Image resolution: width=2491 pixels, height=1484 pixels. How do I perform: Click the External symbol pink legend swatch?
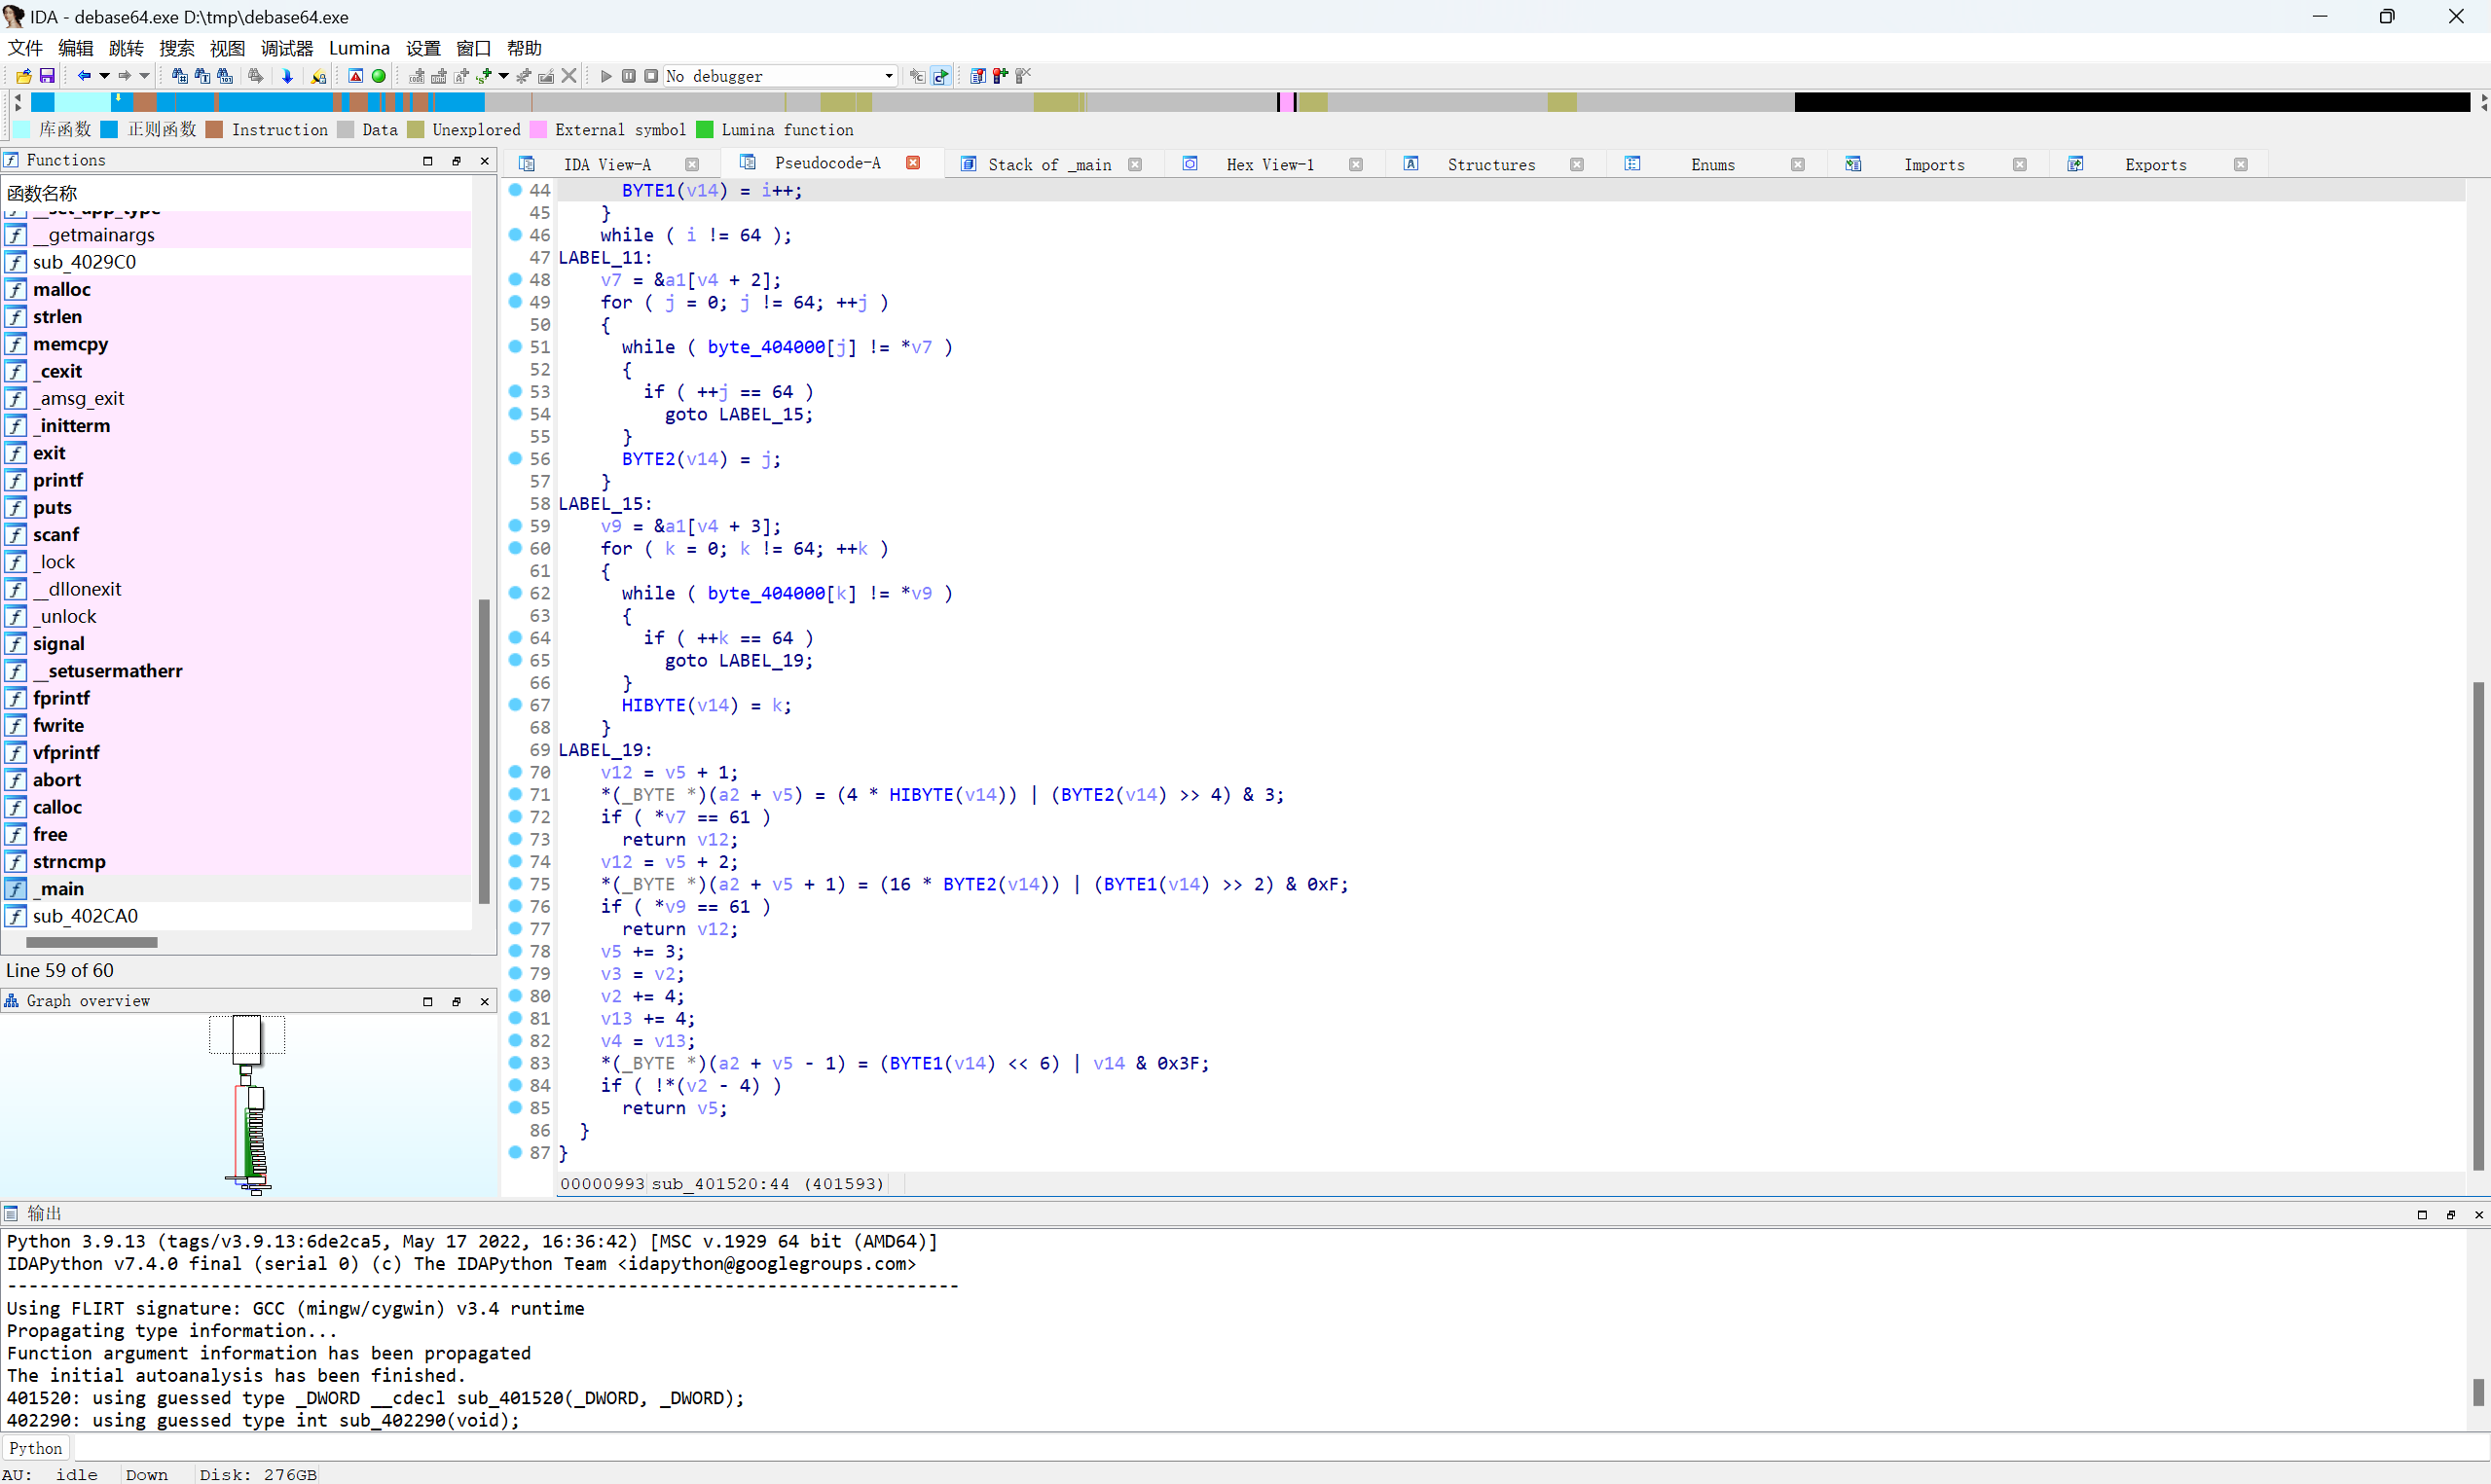pyautogui.click(x=538, y=129)
